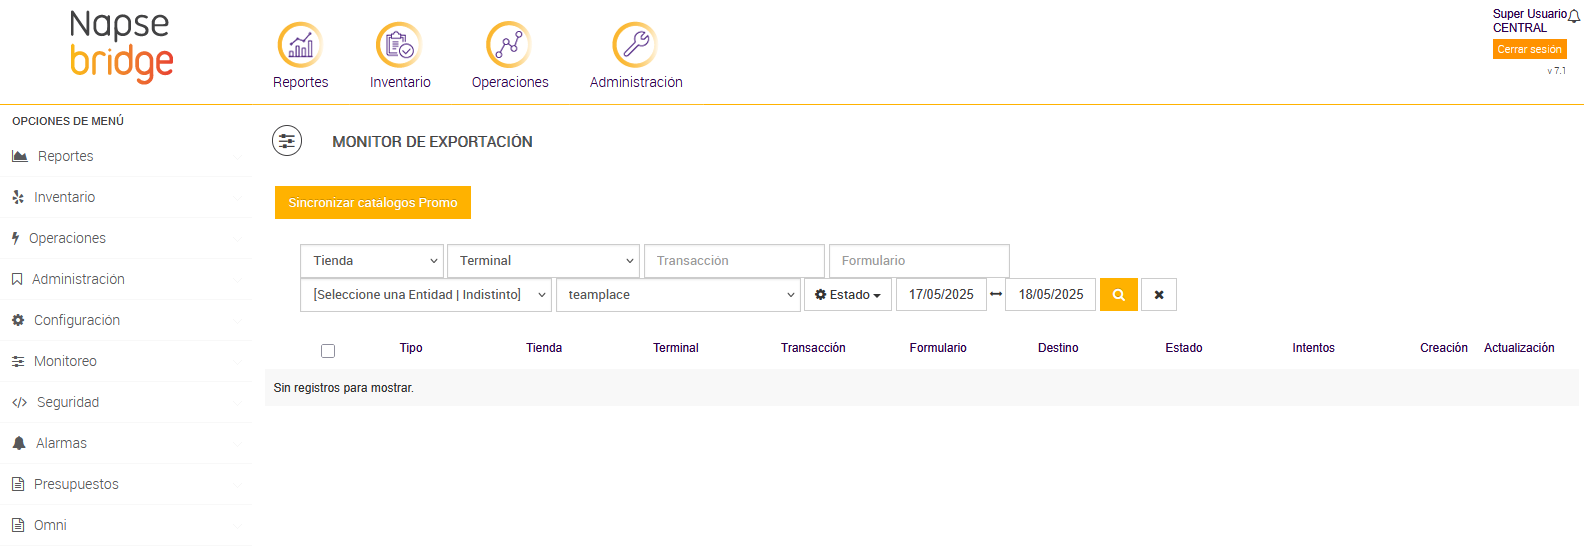Click the Intentos column header
1584x560 pixels.
1313,348
